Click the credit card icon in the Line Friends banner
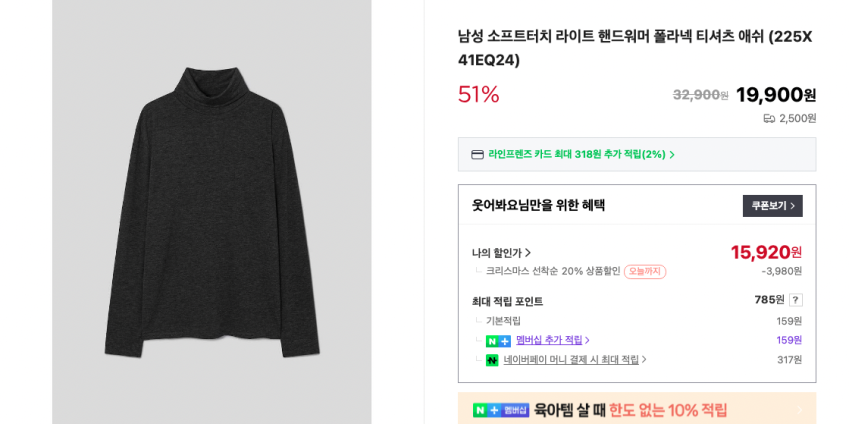The height and width of the screenshot is (424, 849). coord(478,155)
